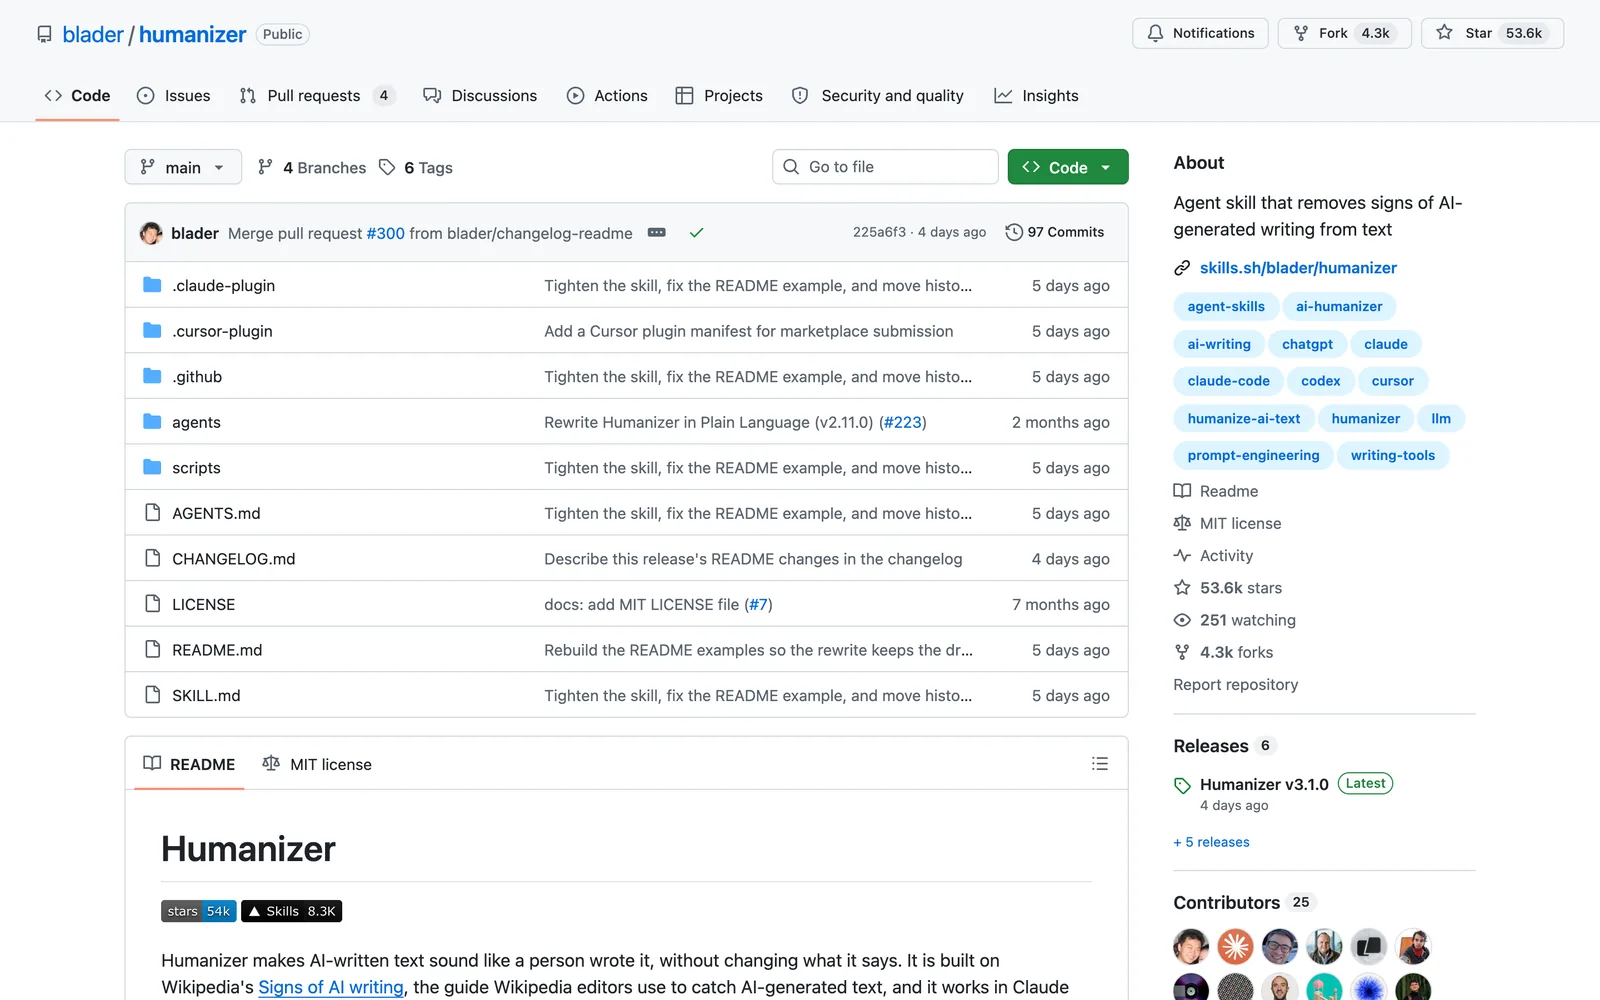
Task: Focus the Go to file search field
Action: (x=885, y=167)
